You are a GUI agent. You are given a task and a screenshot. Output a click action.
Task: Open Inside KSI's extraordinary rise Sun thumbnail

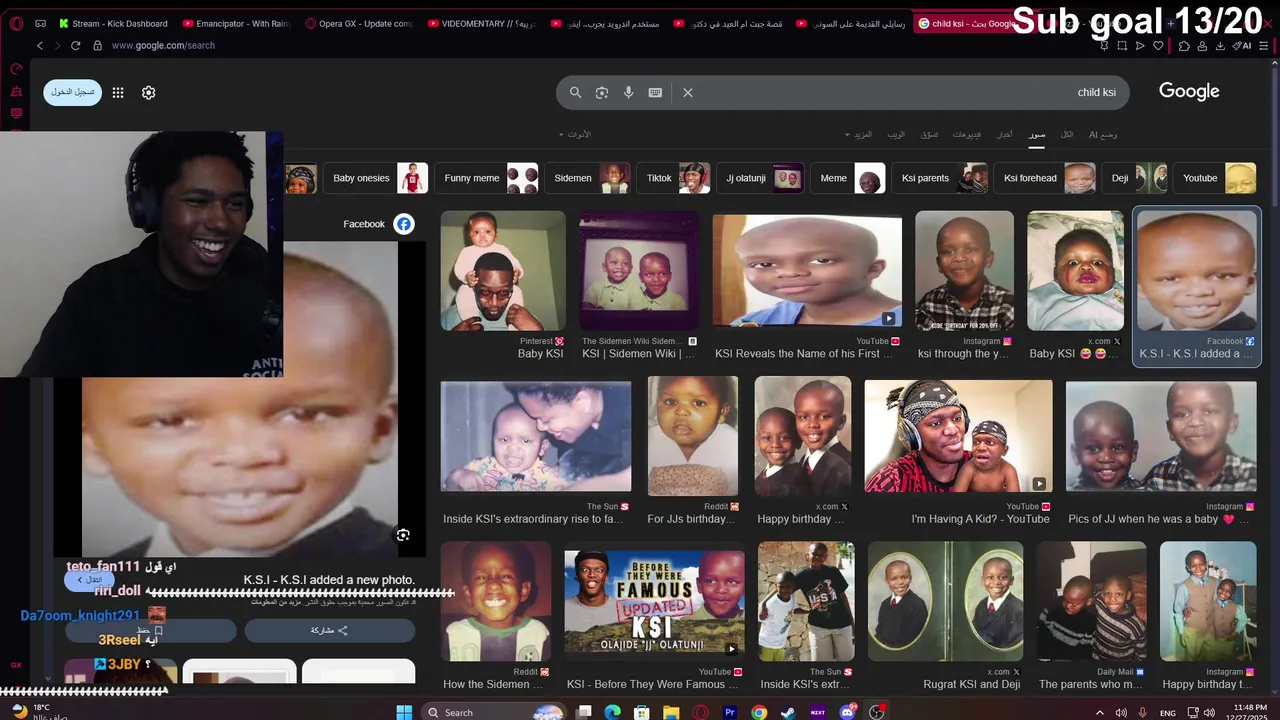tap(536, 436)
